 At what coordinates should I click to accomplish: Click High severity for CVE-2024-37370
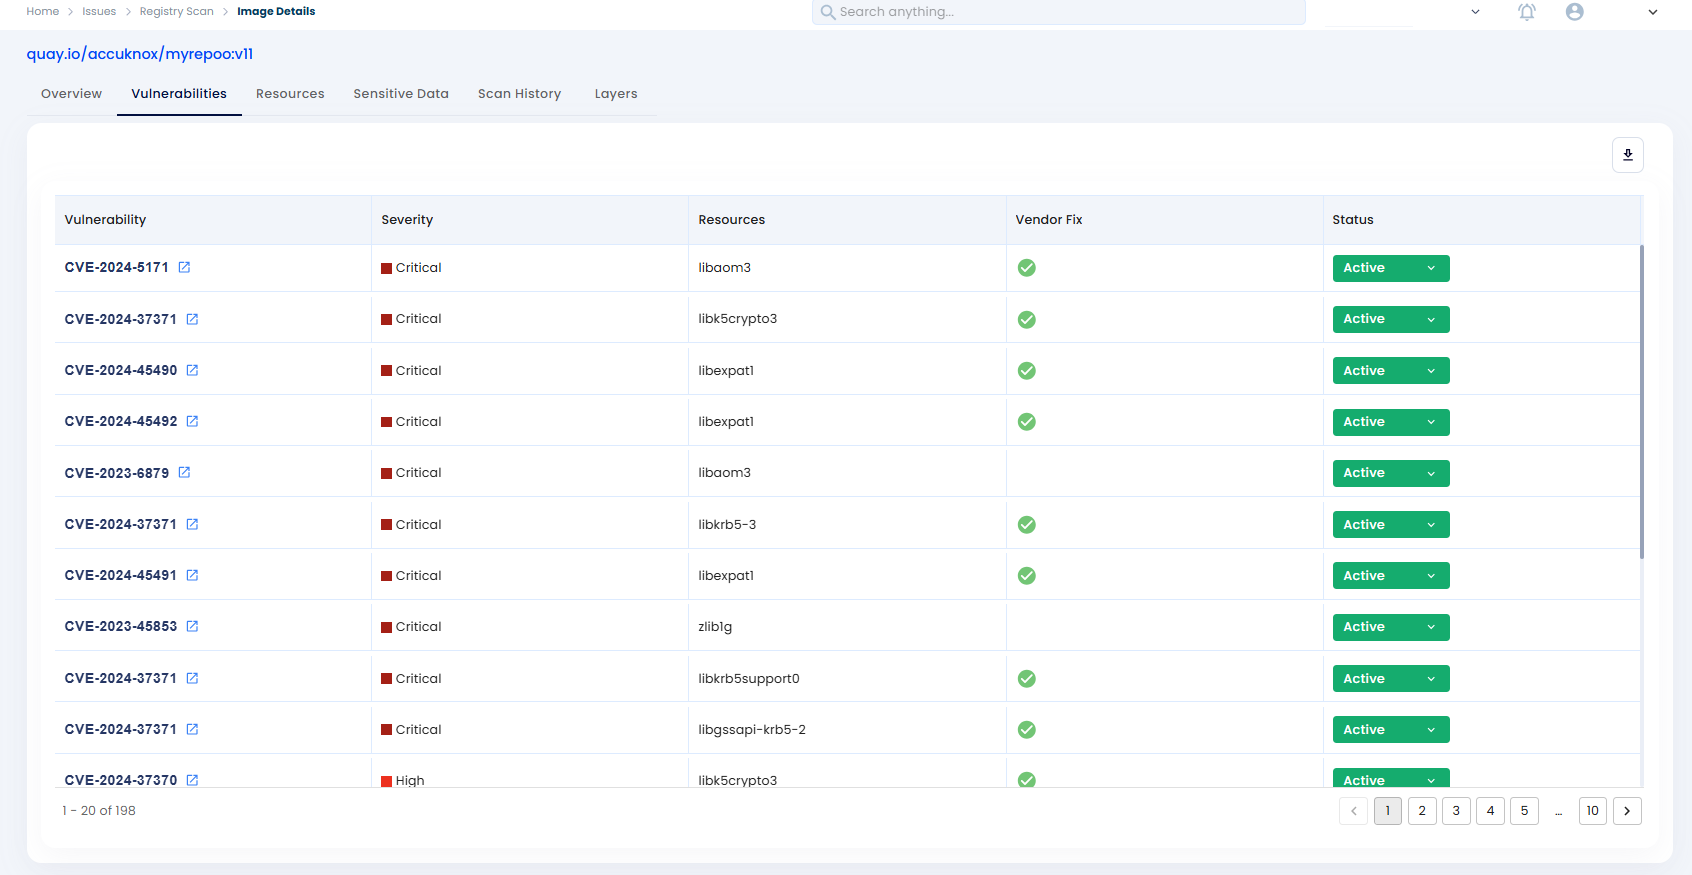tap(403, 781)
